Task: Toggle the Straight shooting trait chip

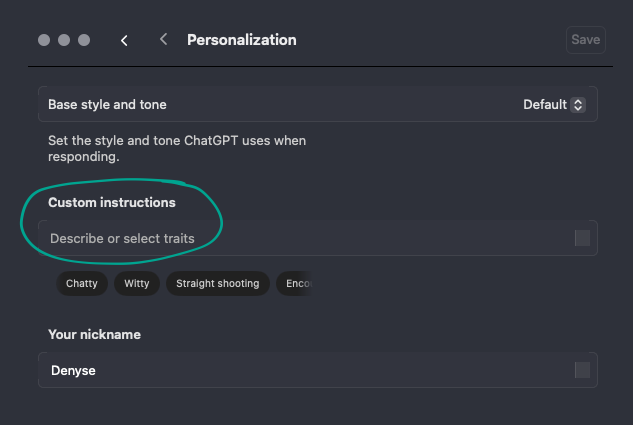Action: pyautogui.click(x=217, y=283)
